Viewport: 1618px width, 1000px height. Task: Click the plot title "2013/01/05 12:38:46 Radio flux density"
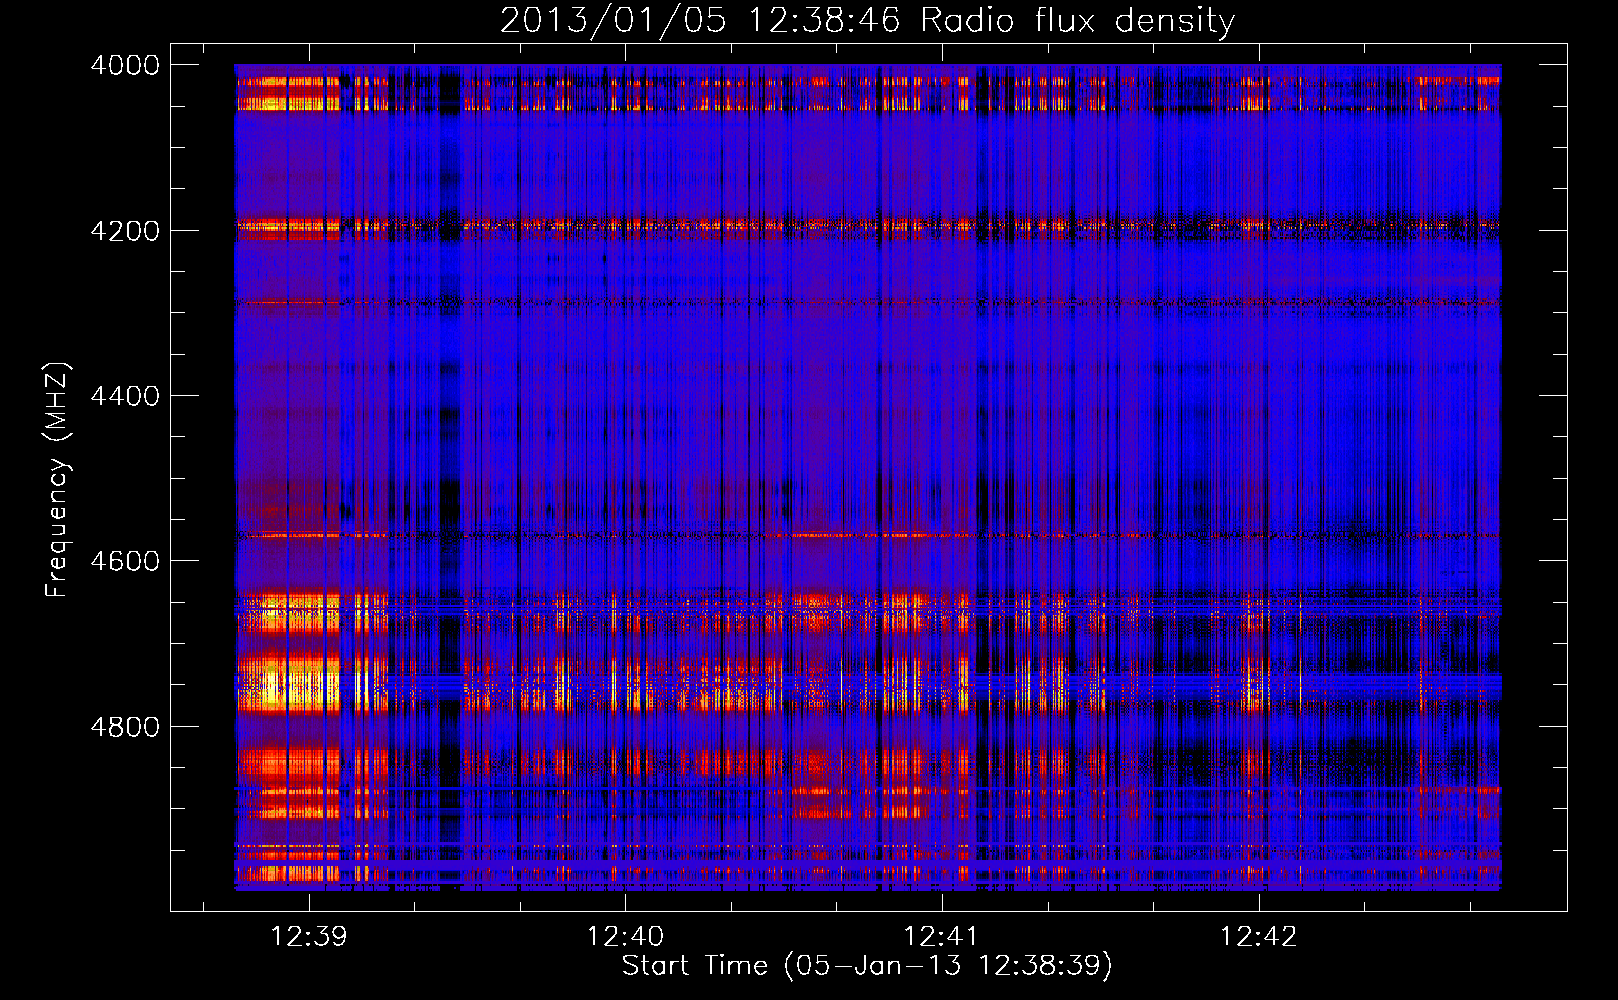pos(867,21)
